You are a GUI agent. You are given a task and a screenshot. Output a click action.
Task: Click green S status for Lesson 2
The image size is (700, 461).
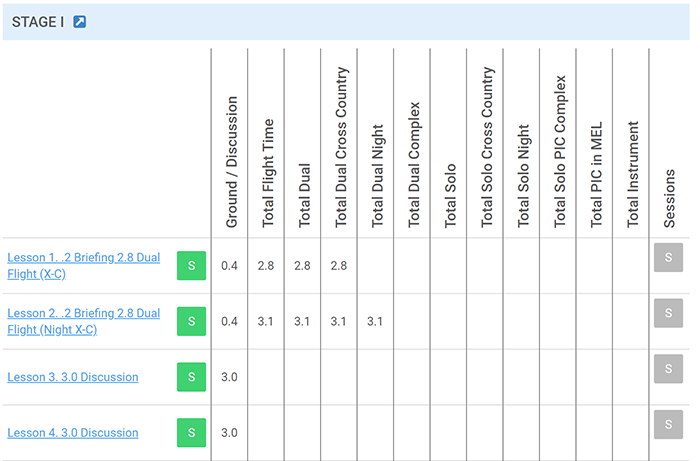click(x=192, y=321)
